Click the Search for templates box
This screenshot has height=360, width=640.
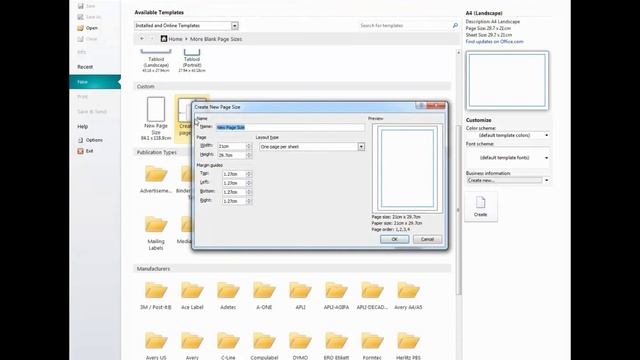point(404,26)
